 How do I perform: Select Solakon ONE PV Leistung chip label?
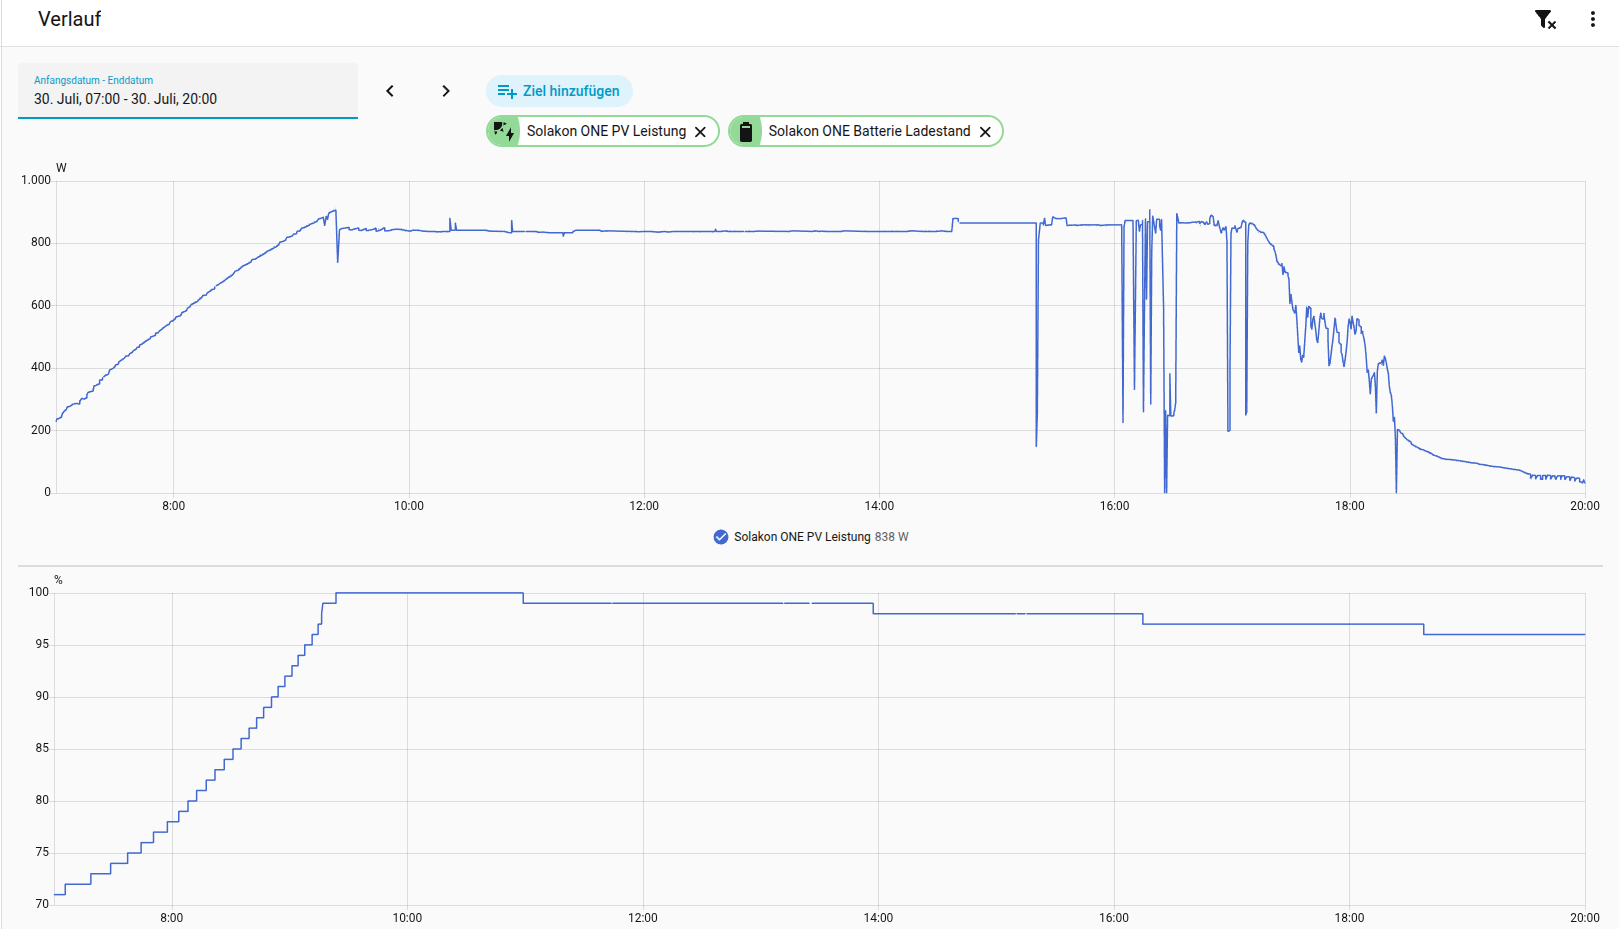606,131
